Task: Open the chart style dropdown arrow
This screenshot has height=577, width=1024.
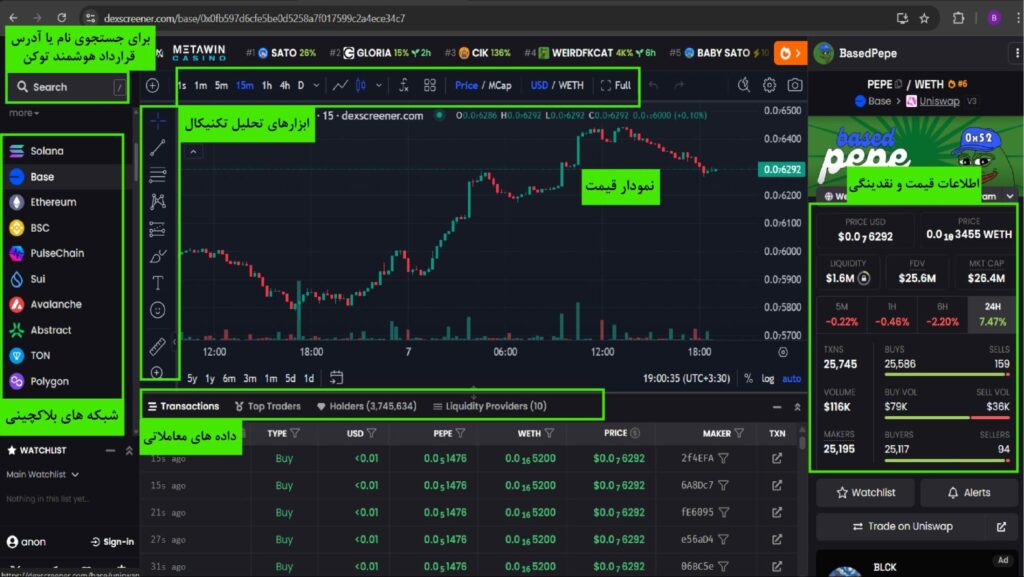Action: point(379,85)
